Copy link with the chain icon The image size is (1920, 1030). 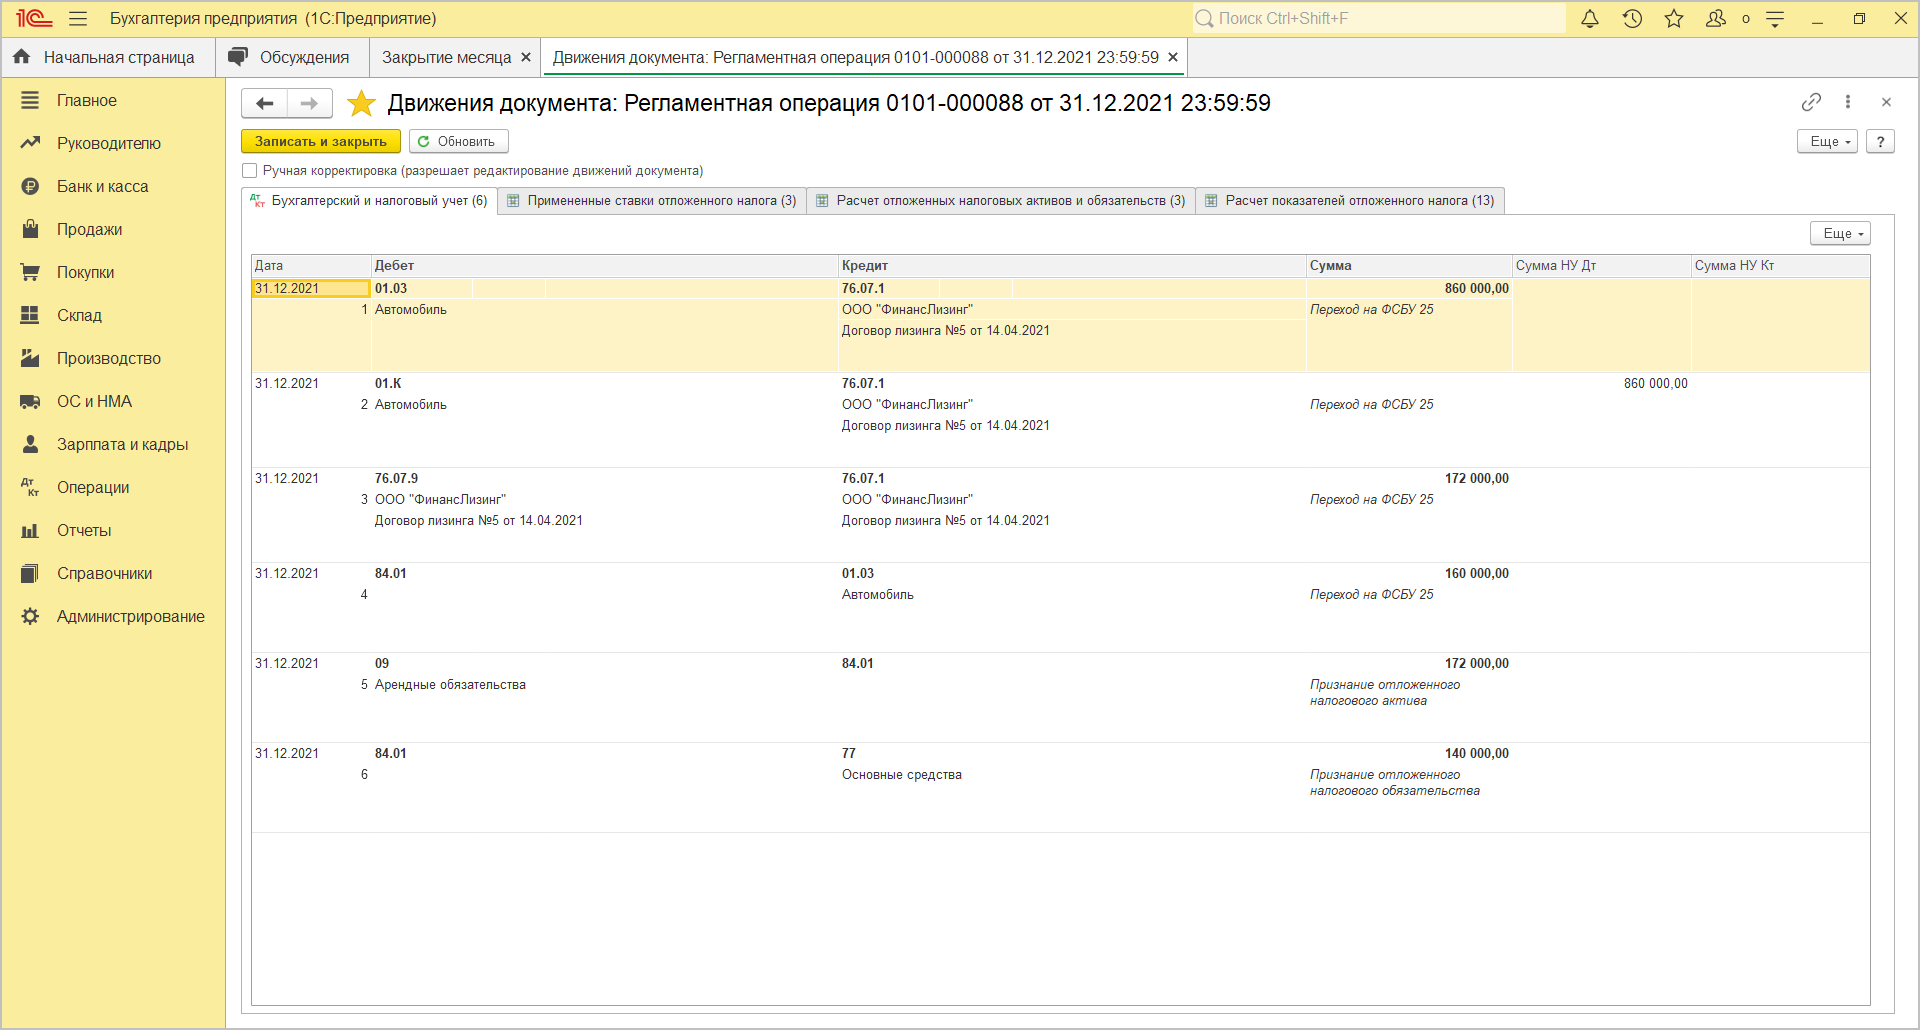pyautogui.click(x=1811, y=102)
